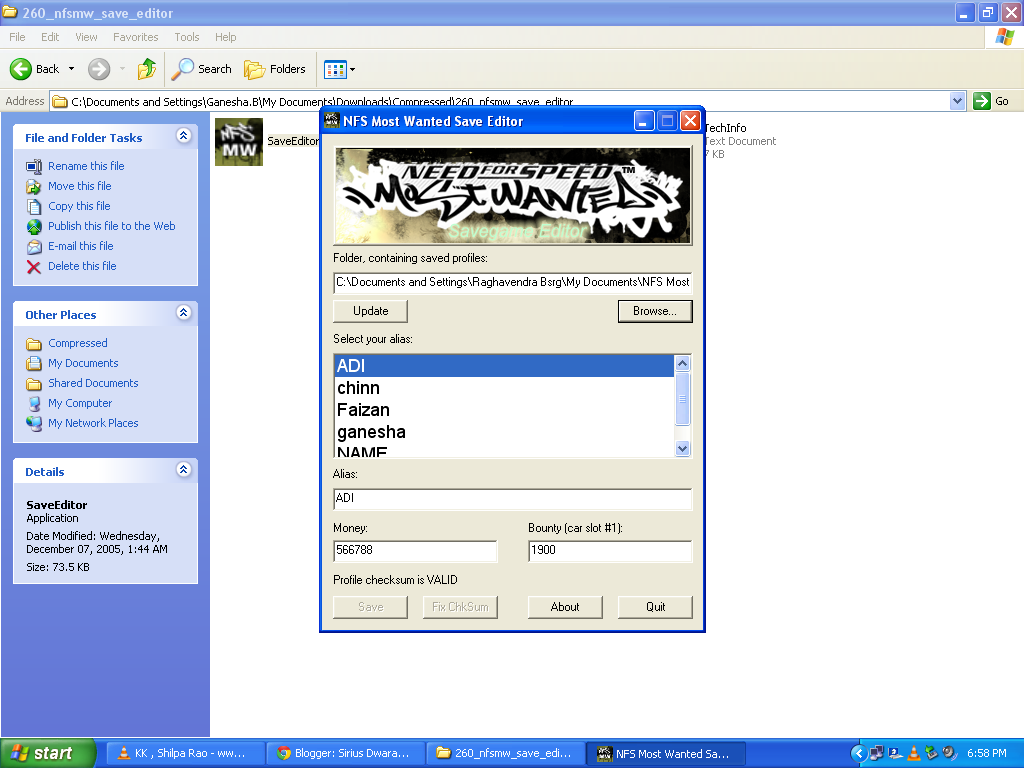Minimize the NFS Most Wanted Save Editor

tap(644, 121)
